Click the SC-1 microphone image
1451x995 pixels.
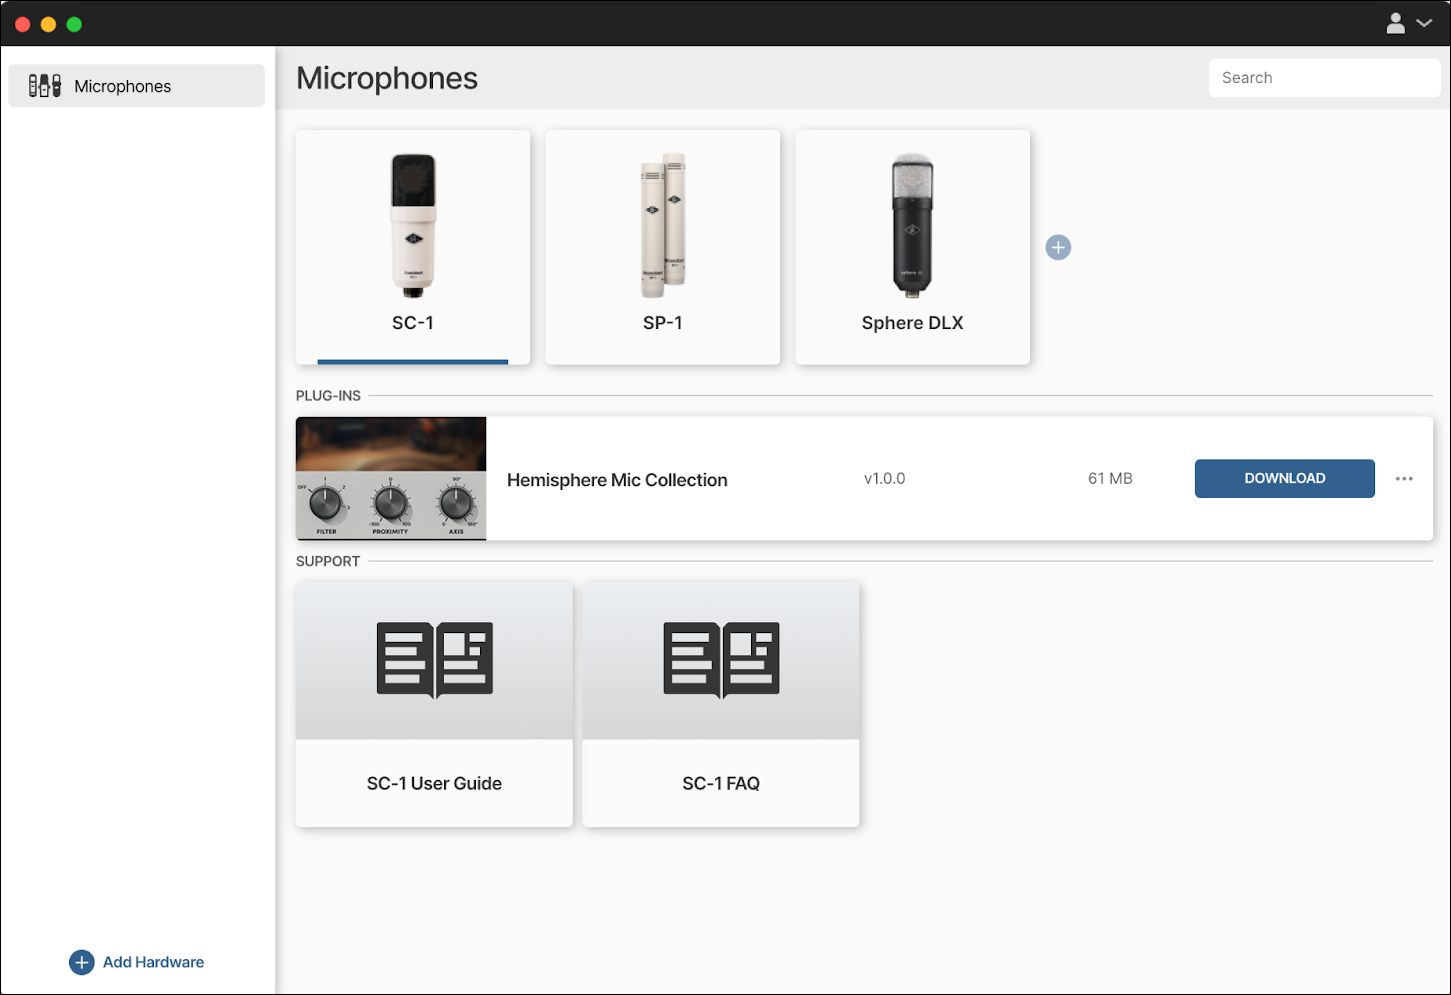(x=413, y=225)
